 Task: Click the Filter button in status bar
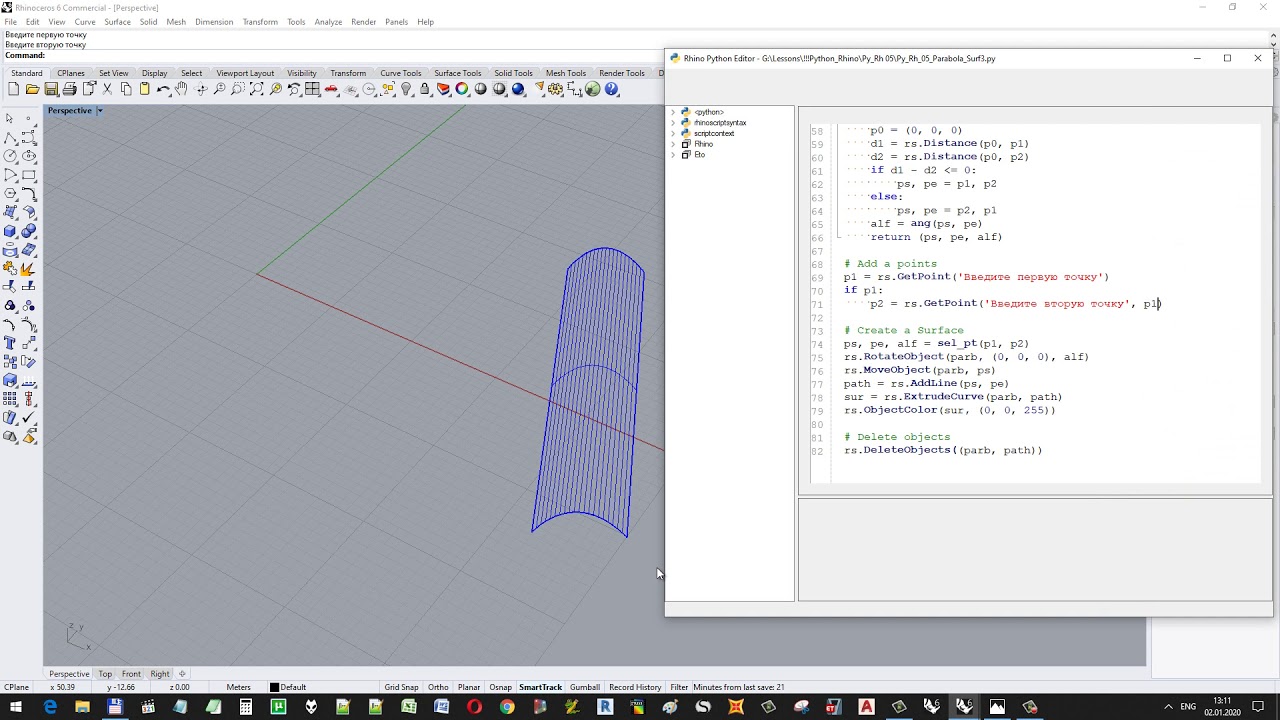[x=679, y=687]
